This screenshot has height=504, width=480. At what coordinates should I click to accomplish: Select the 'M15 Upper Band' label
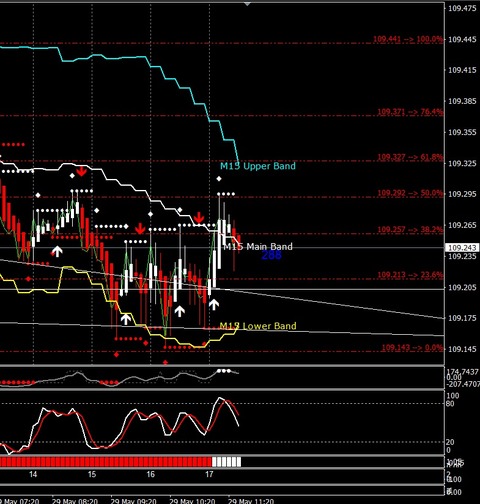[x=258, y=166]
